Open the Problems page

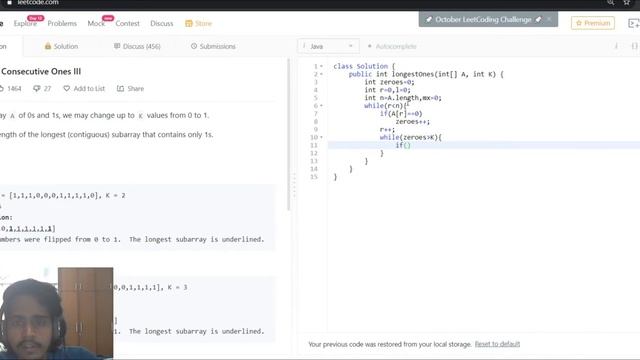(62, 24)
